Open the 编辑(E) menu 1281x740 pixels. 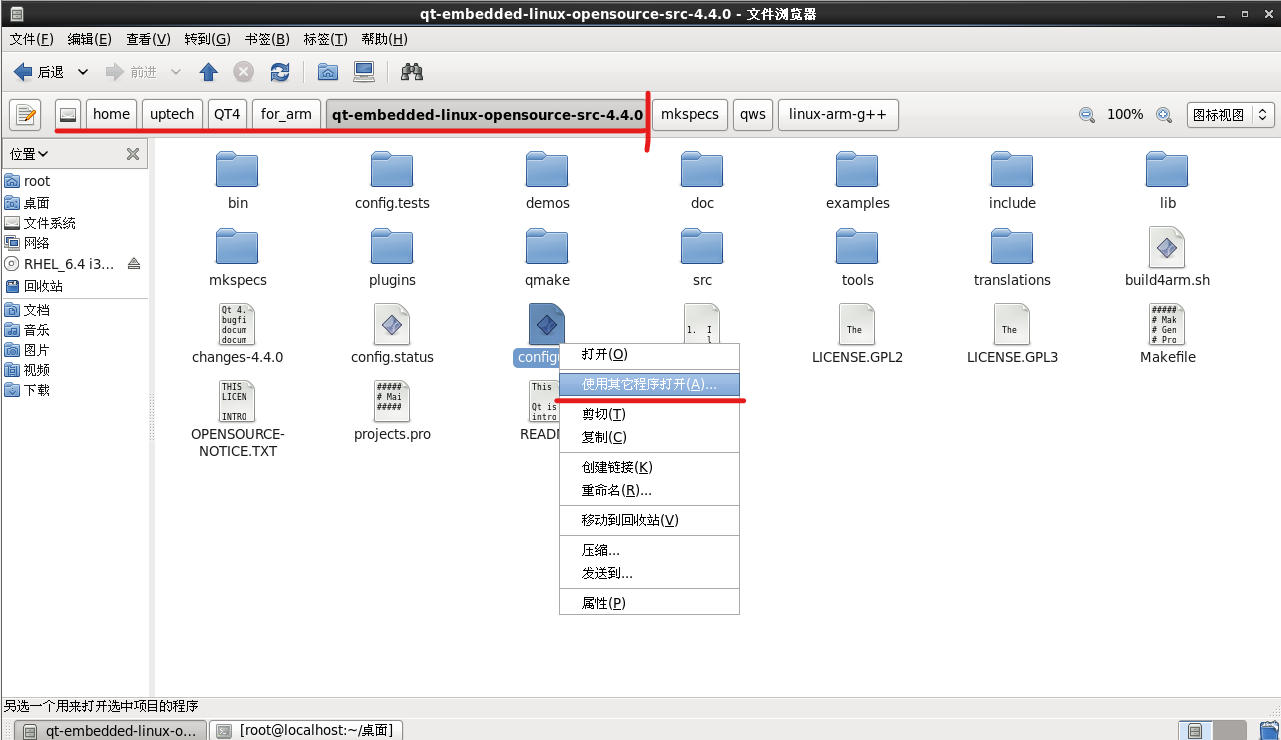pos(89,39)
